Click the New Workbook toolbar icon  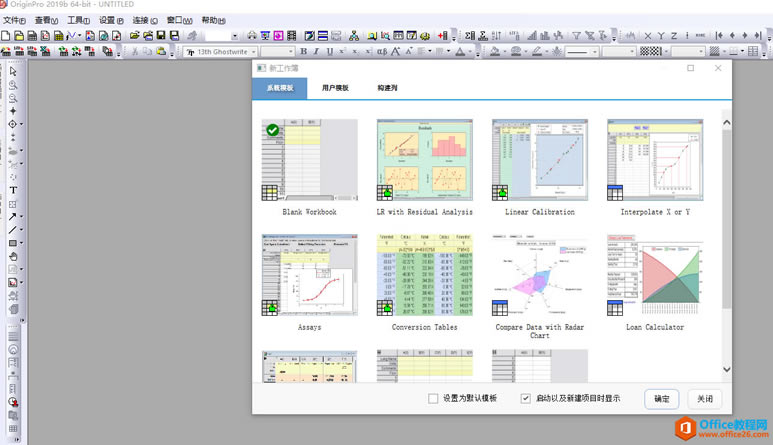coord(32,35)
